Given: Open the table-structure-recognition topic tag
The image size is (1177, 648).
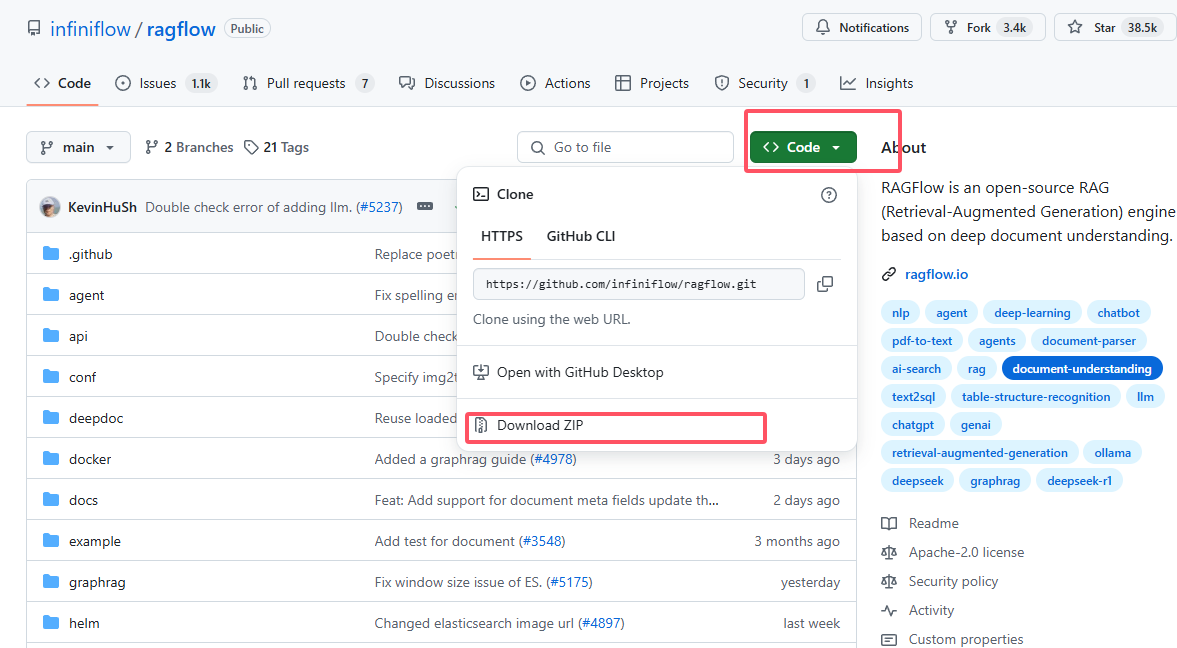Looking at the screenshot, I should pos(1036,396).
